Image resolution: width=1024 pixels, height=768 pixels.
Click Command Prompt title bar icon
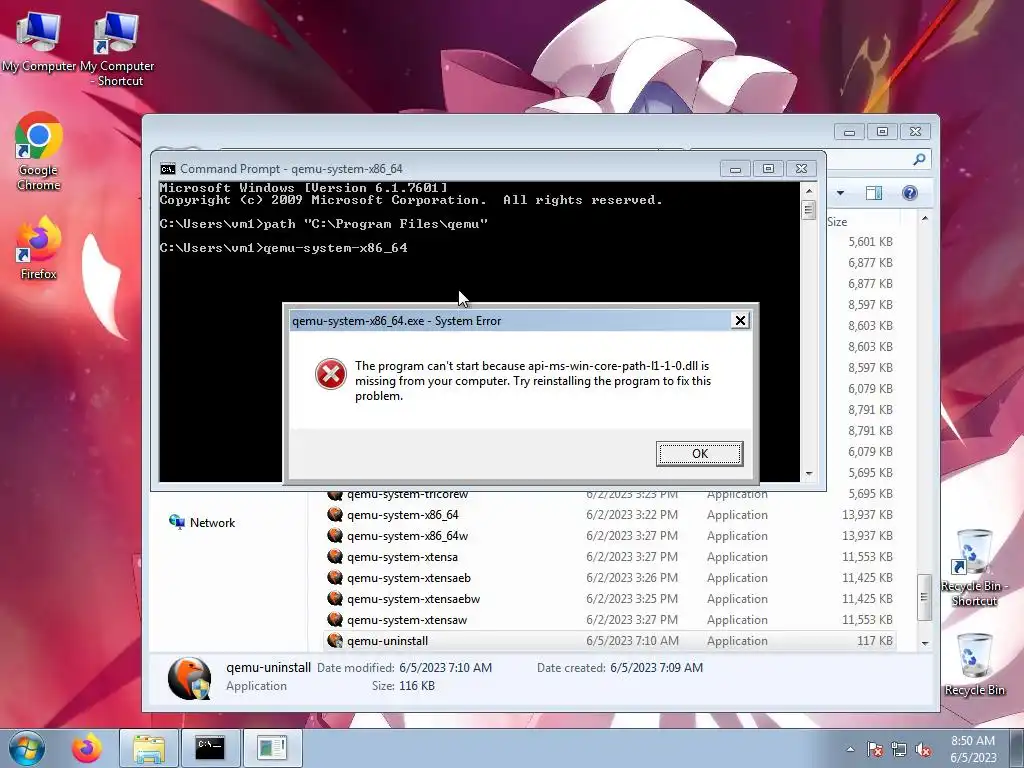(x=168, y=169)
